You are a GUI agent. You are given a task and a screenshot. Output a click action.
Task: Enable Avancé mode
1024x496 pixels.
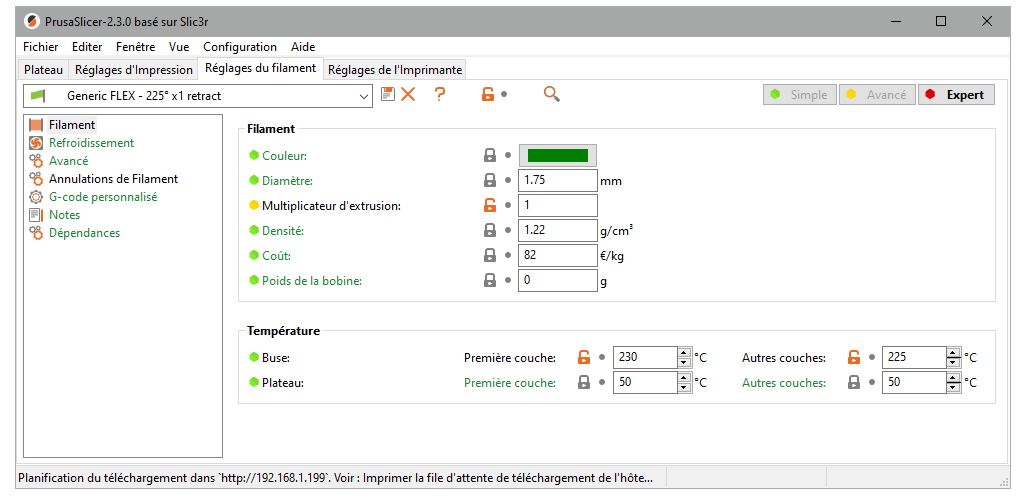(x=876, y=95)
